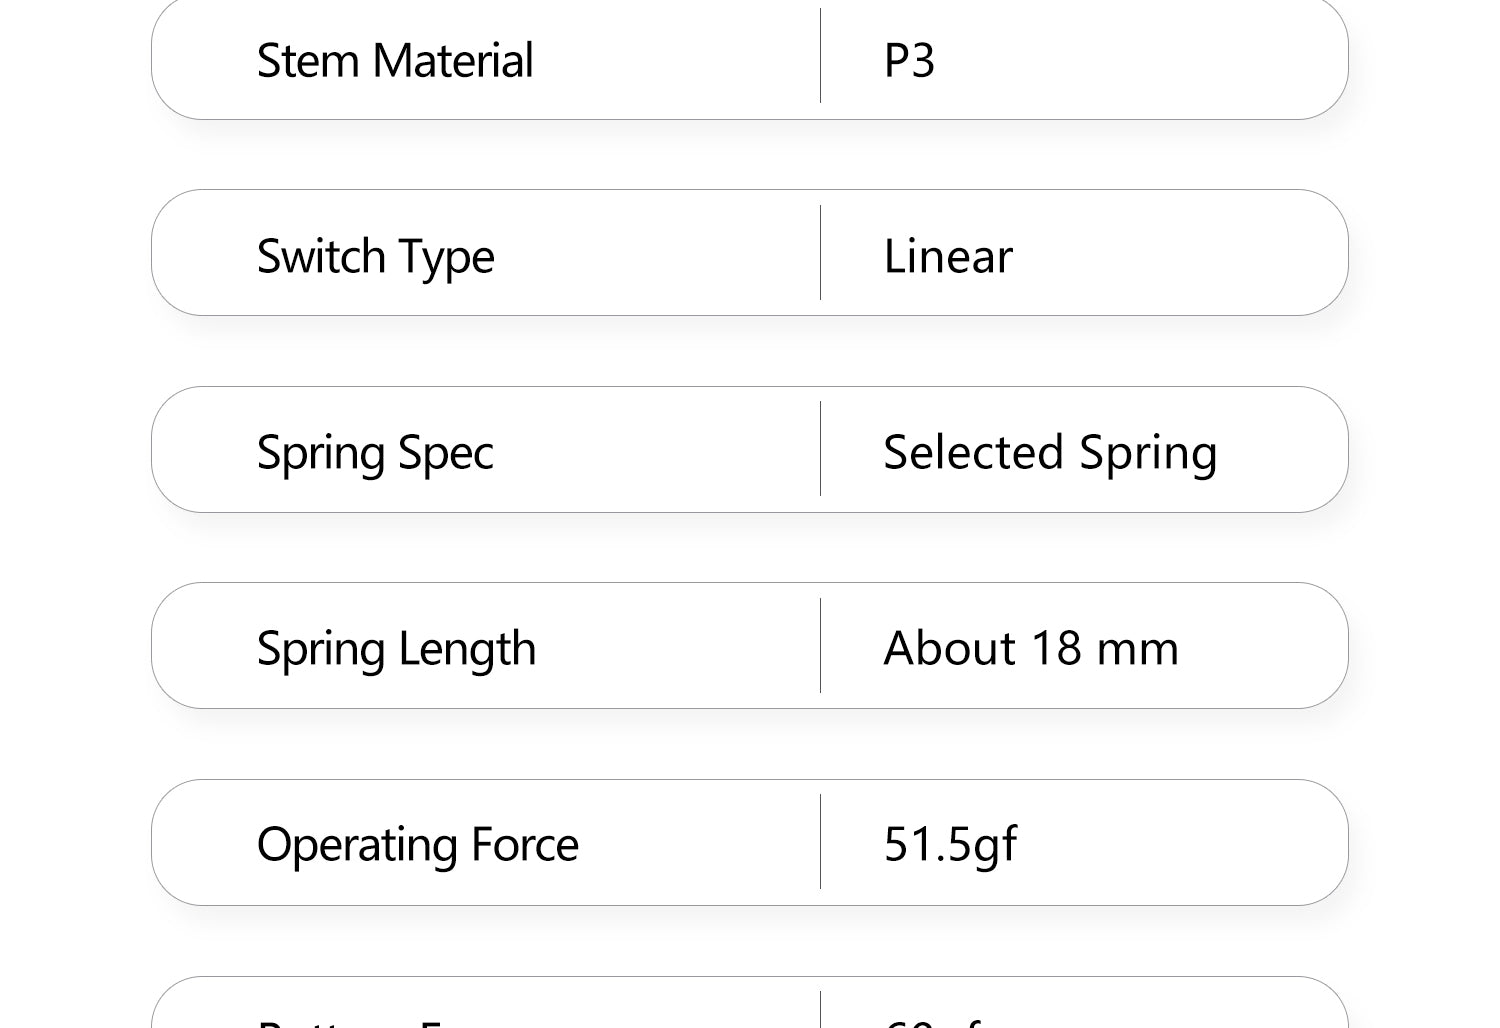Click the About 18 mm value
Screen dimensions: 1500x1028
point(1031,648)
